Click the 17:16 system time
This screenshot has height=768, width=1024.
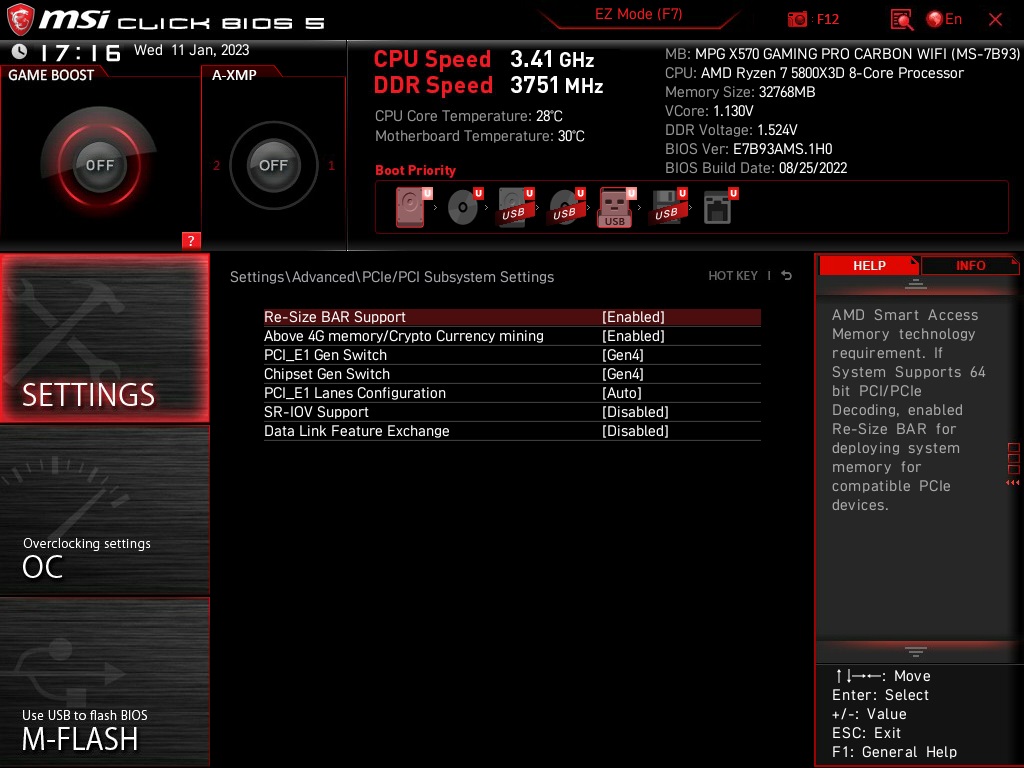pos(80,53)
